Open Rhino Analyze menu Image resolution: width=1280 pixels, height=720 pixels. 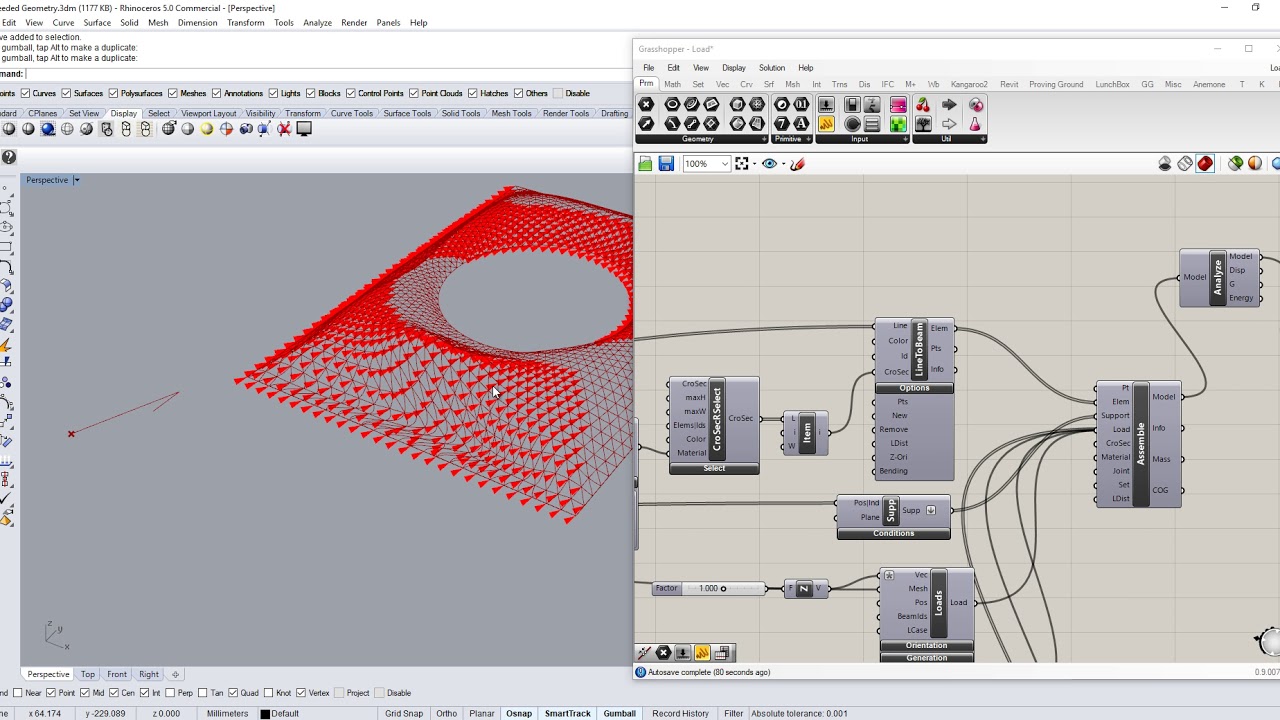[x=317, y=23]
